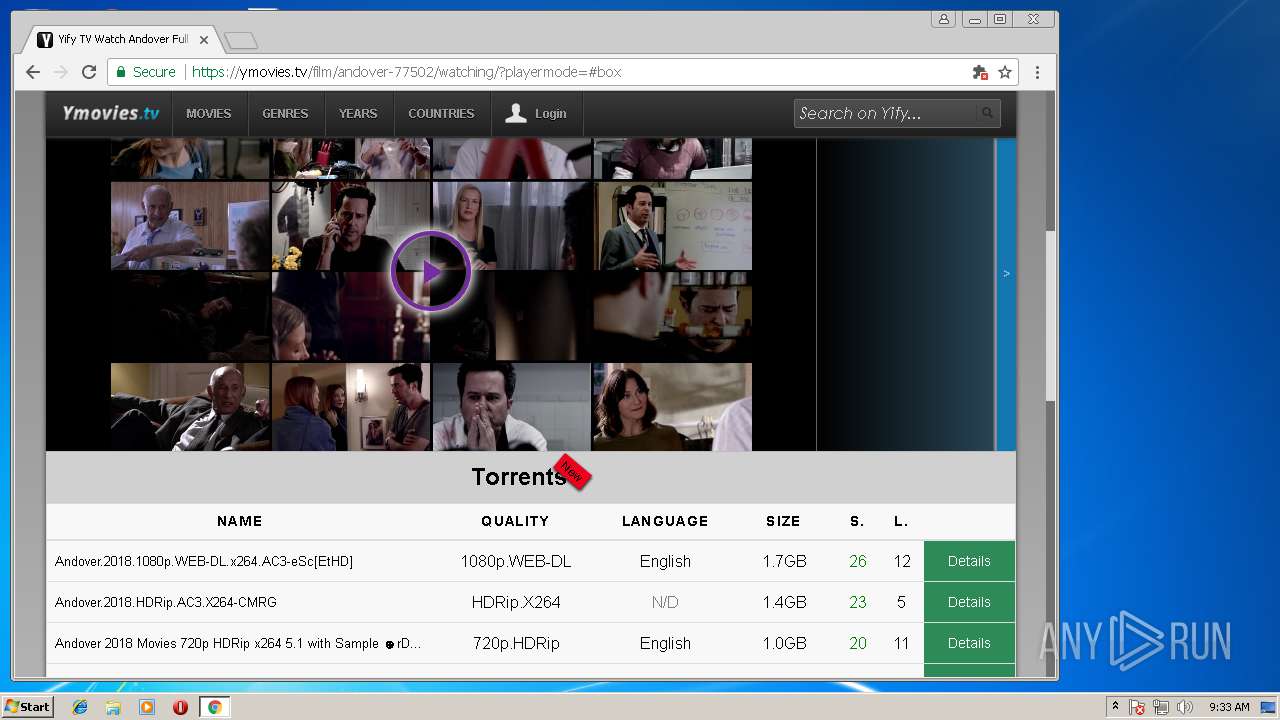Click the LANGUAGE column header
Screen dimensions: 1280x720
tap(665, 521)
